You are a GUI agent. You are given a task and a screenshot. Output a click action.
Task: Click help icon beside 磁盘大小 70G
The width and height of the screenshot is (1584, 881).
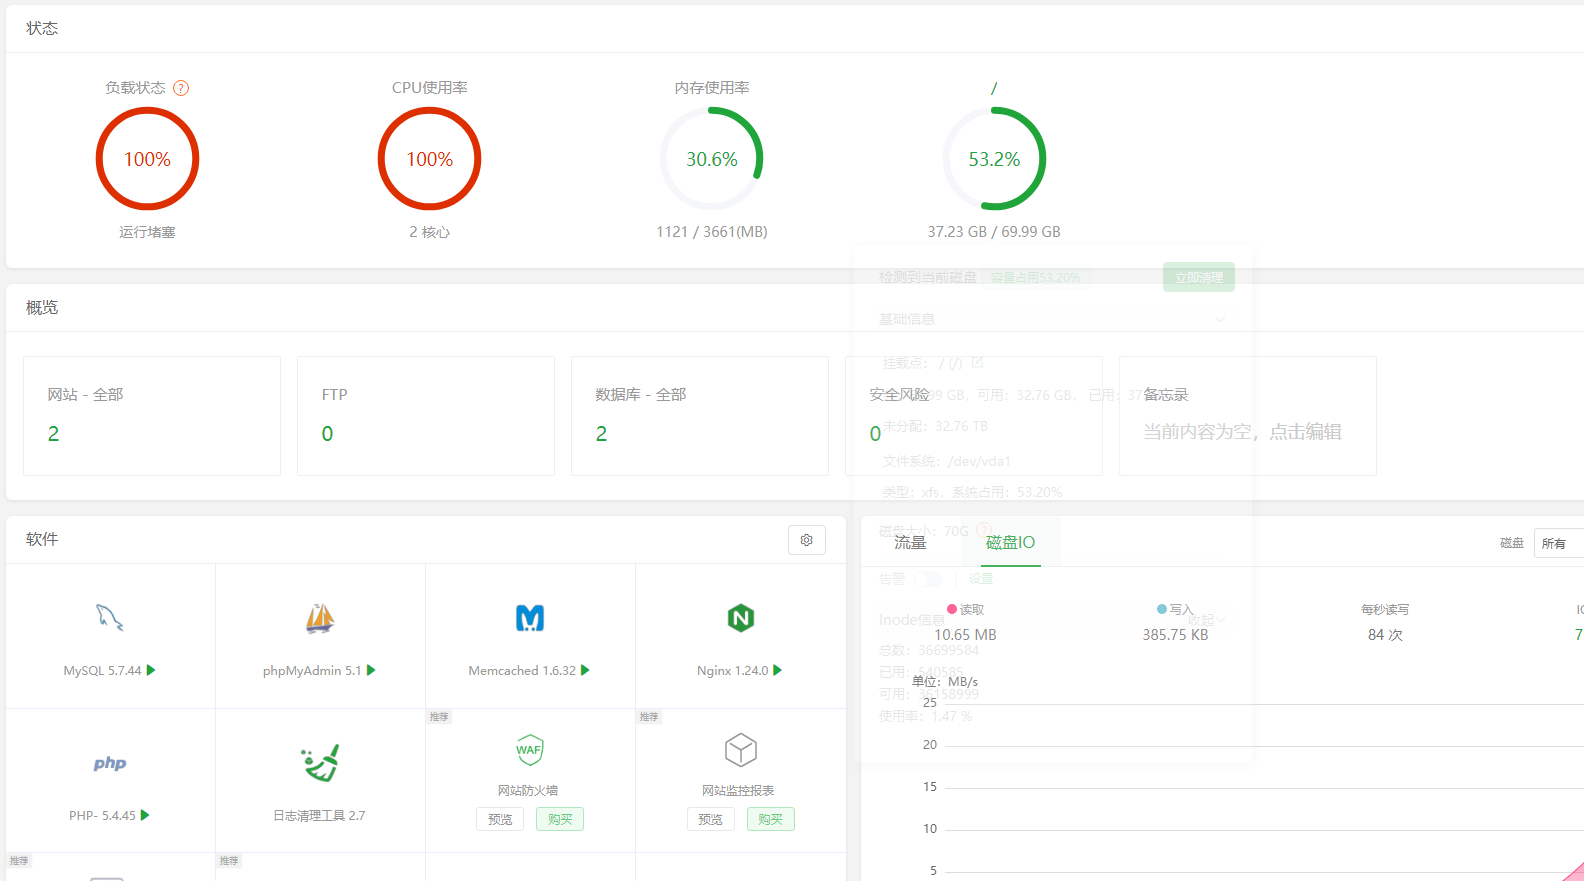pos(984,530)
